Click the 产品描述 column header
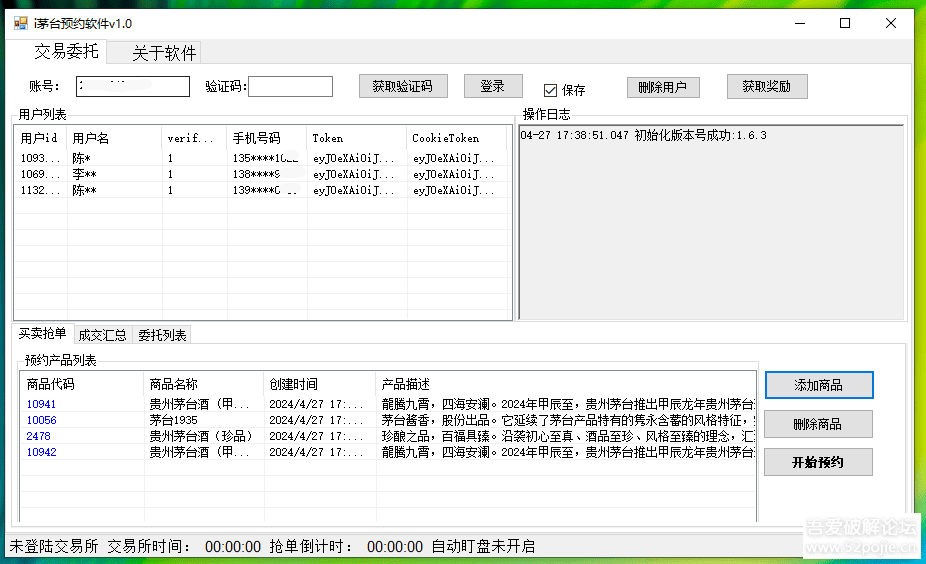The image size is (926, 564). point(566,384)
